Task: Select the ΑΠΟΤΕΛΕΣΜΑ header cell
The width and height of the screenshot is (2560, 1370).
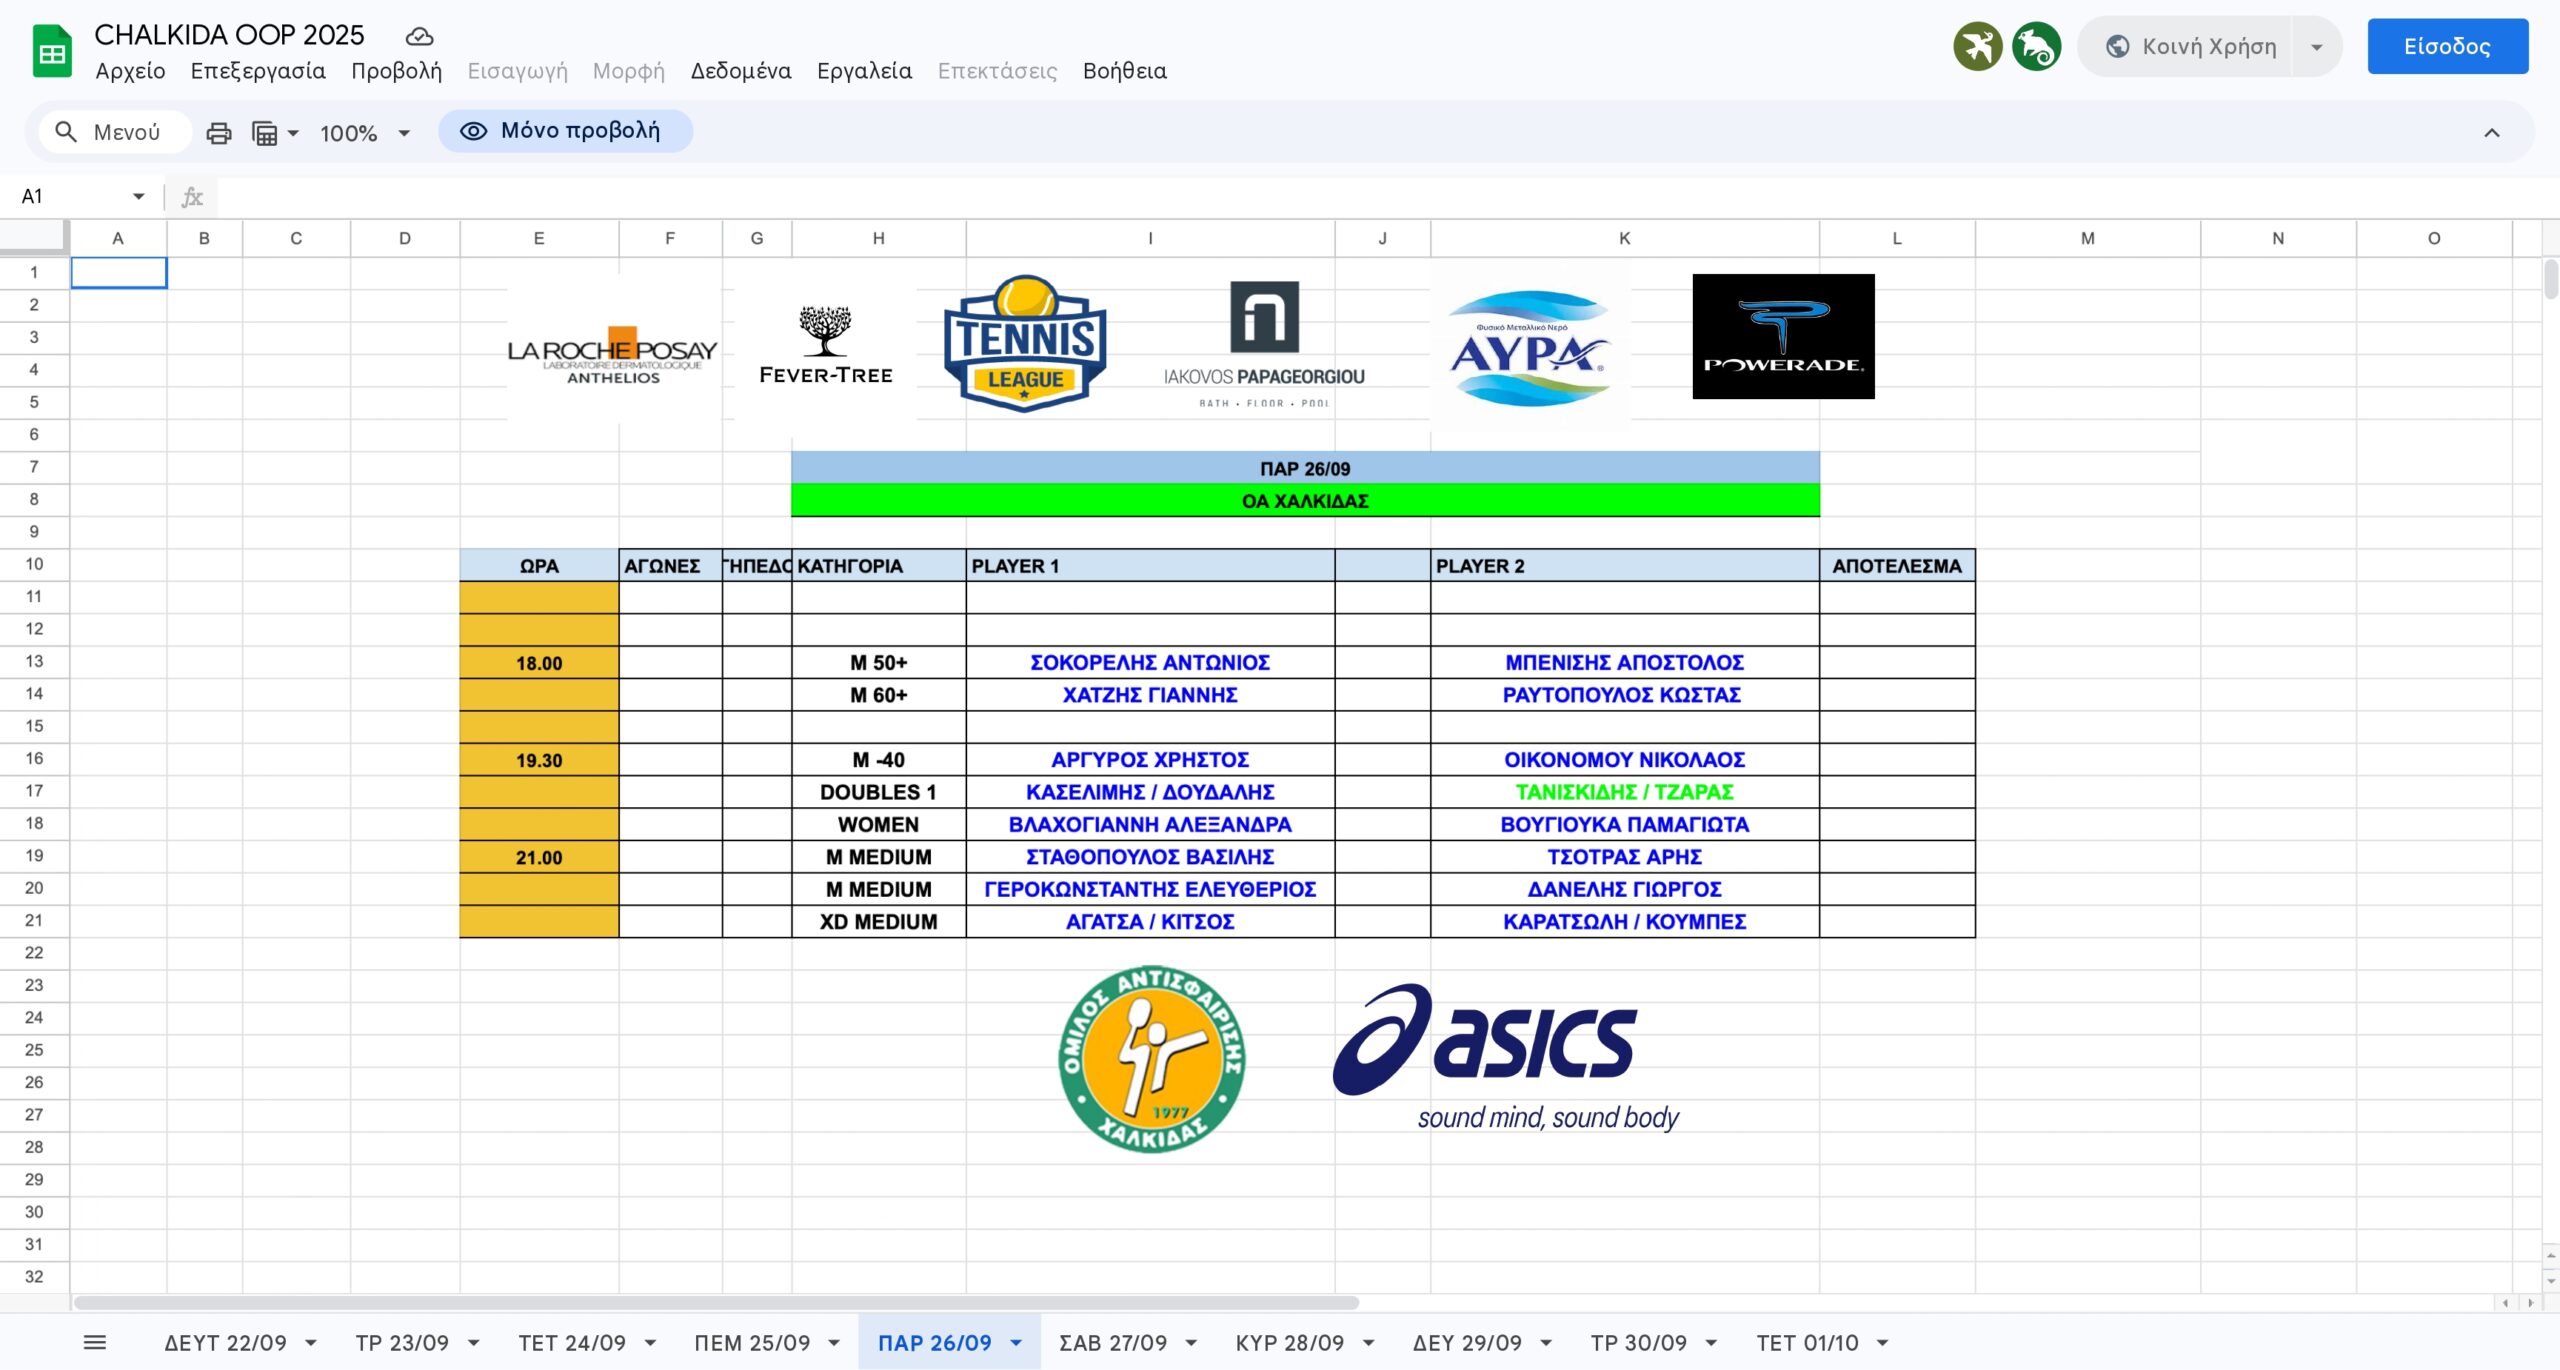Action: point(1897,565)
